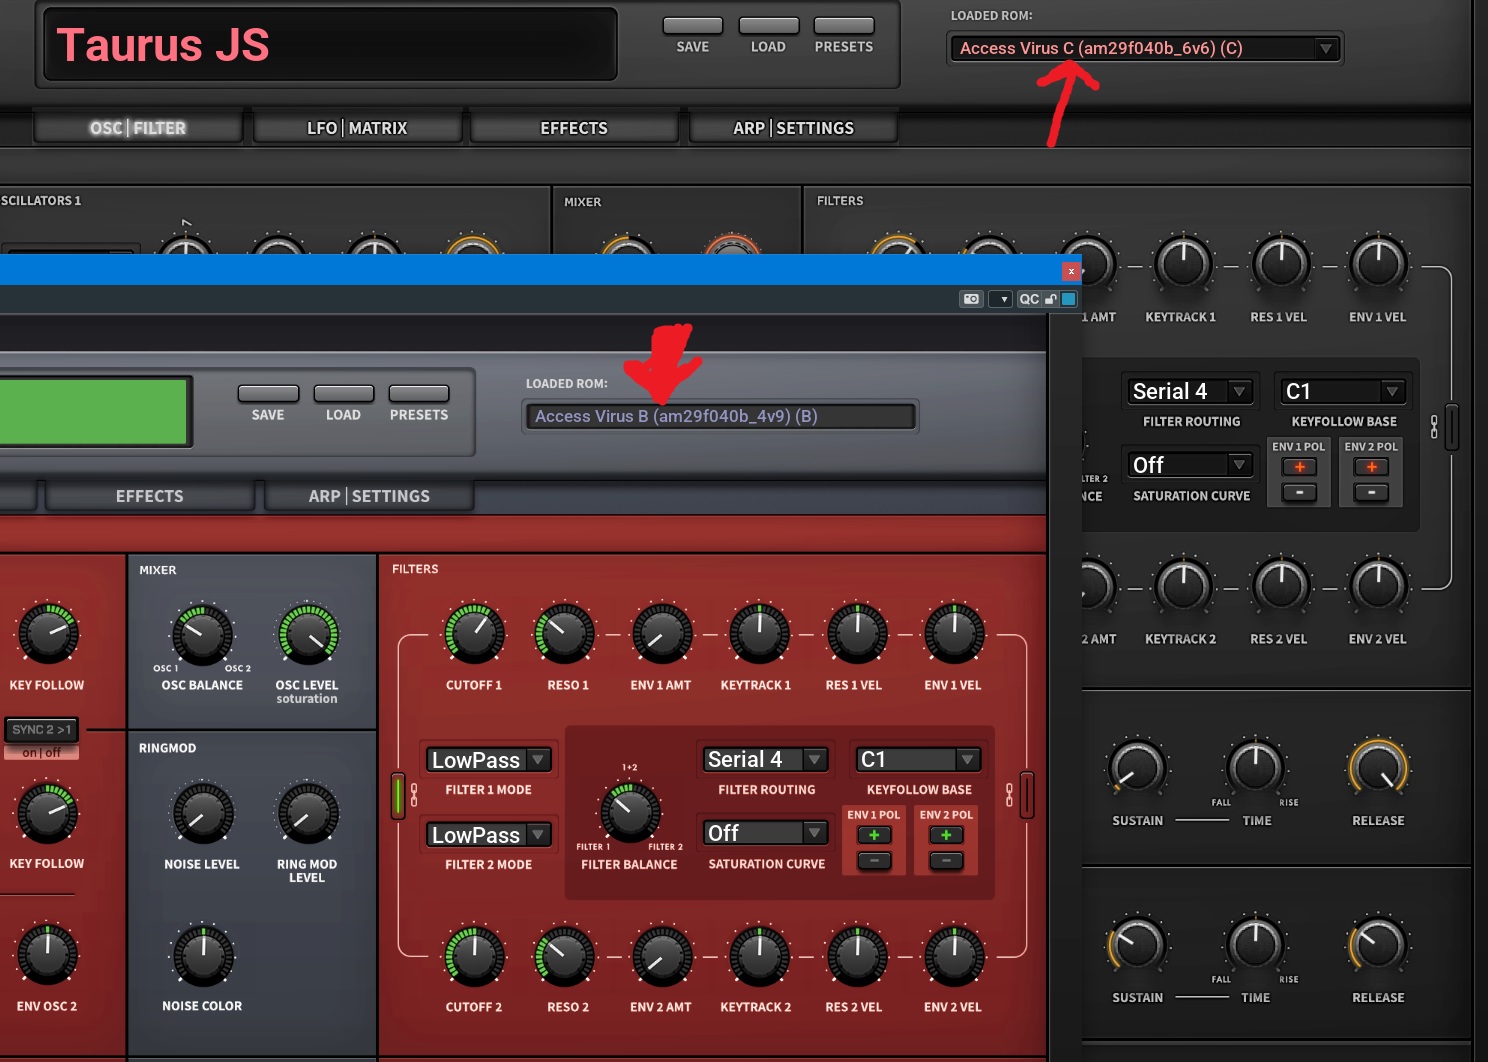Set ENV 1 POL to minus in Virus C window

click(1299, 492)
